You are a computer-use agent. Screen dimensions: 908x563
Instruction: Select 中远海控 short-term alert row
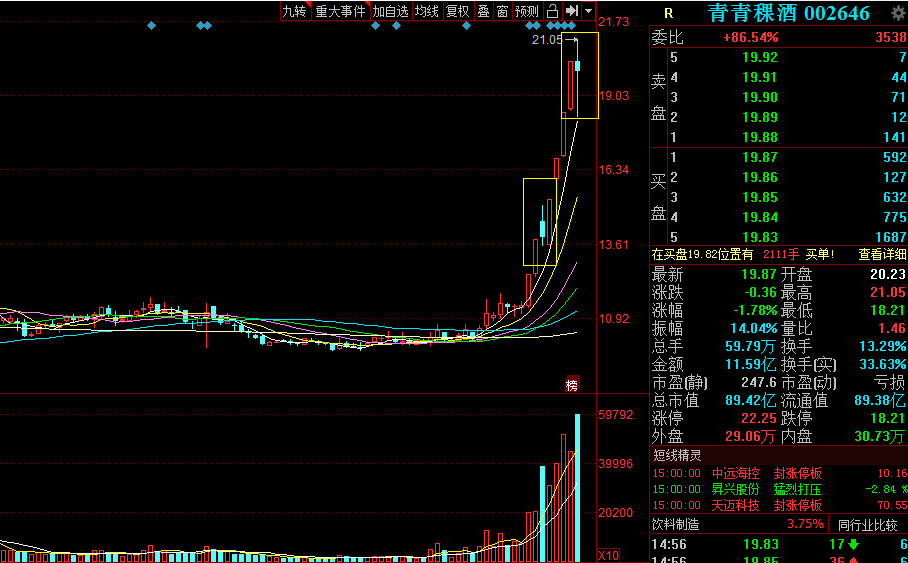tap(779, 474)
